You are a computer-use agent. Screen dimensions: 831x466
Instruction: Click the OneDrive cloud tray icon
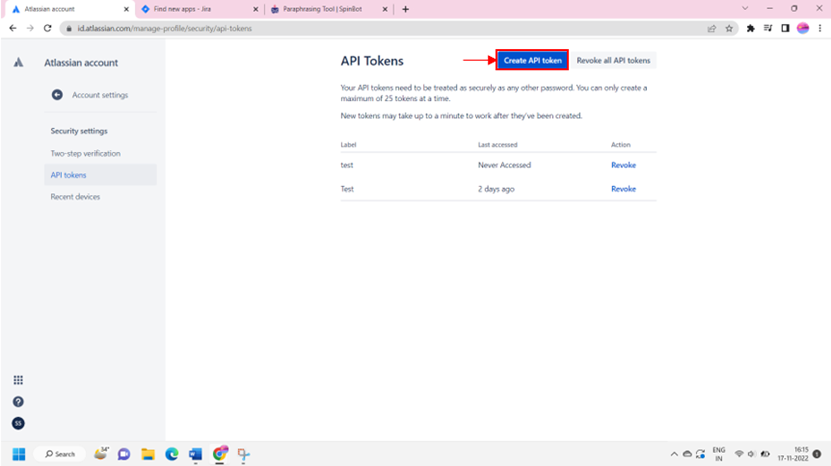point(687,454)
